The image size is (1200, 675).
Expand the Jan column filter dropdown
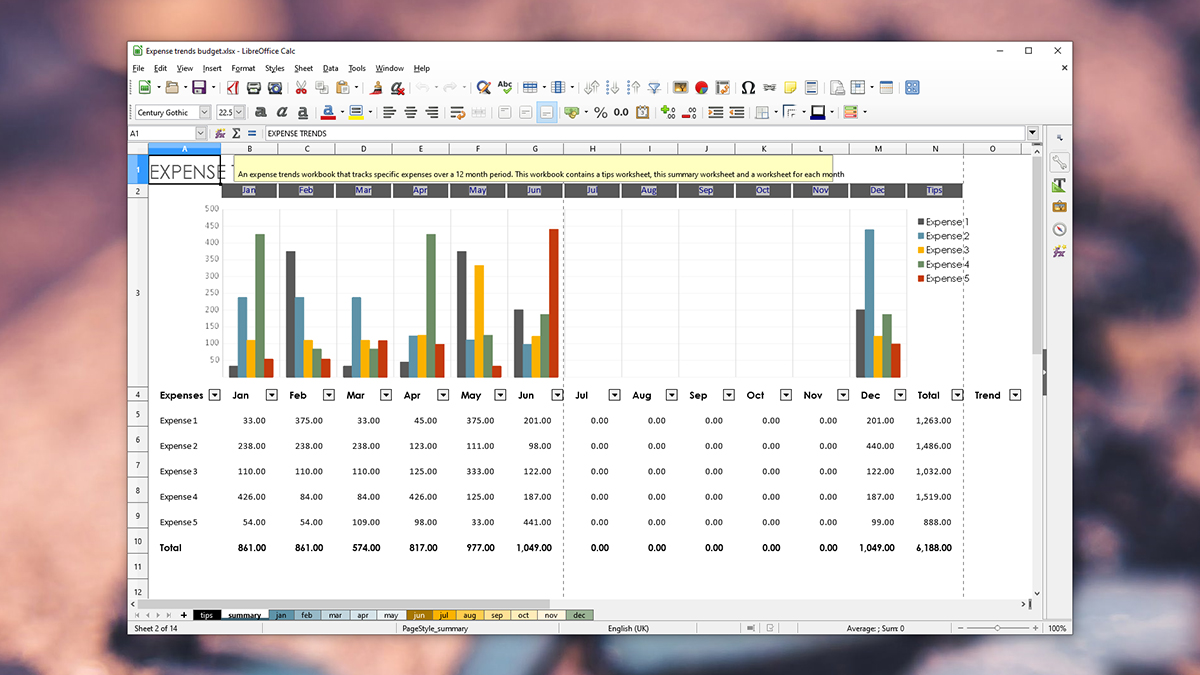[x=271, y=395]
